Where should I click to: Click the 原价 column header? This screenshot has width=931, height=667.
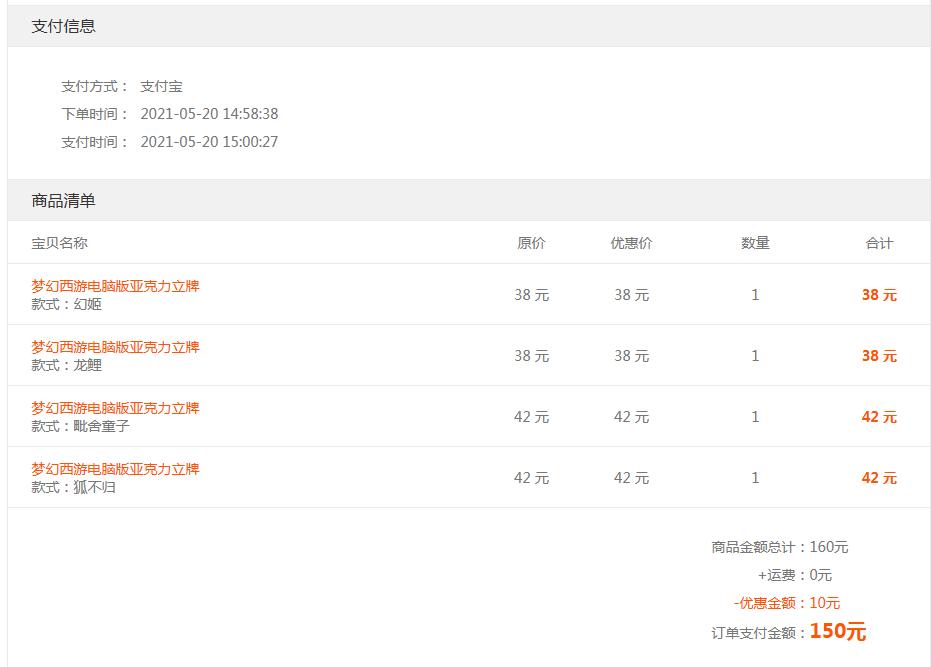[x=531, y=243]
